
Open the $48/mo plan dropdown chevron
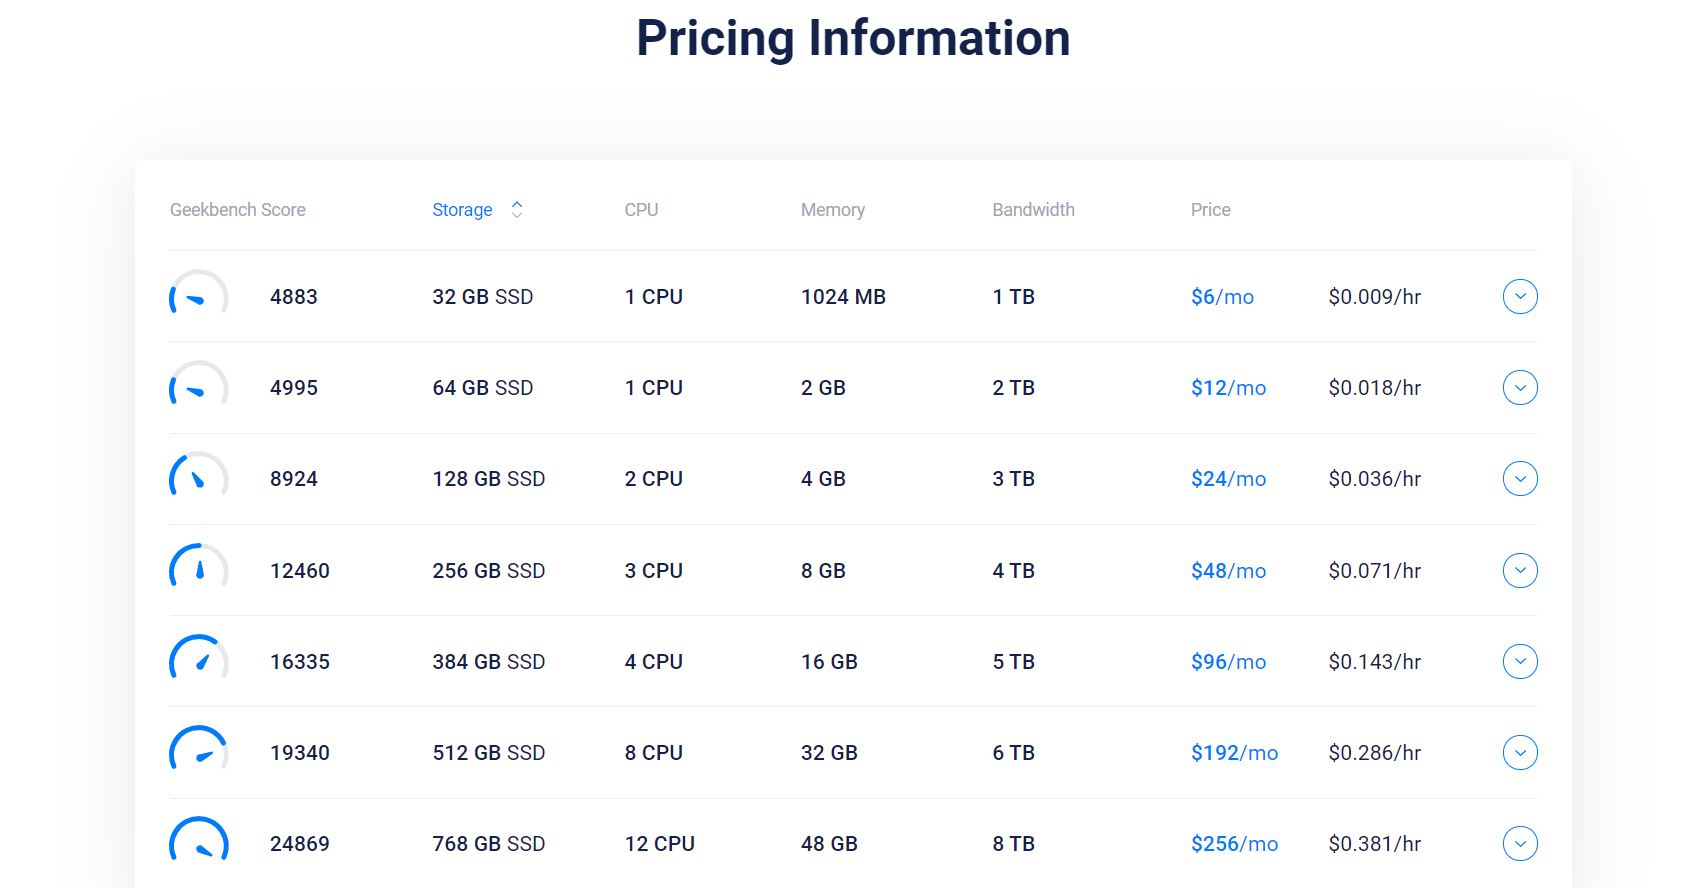point(1519,570)
